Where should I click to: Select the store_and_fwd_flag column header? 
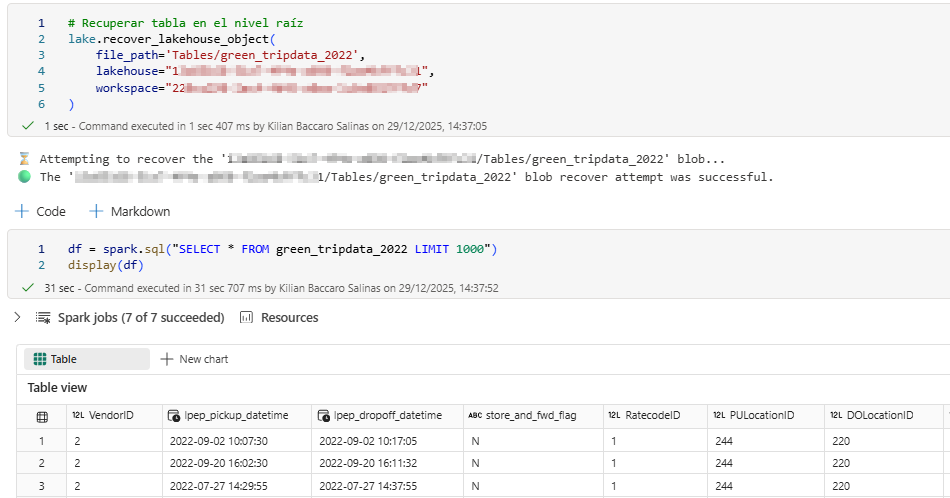coord(533,416)
